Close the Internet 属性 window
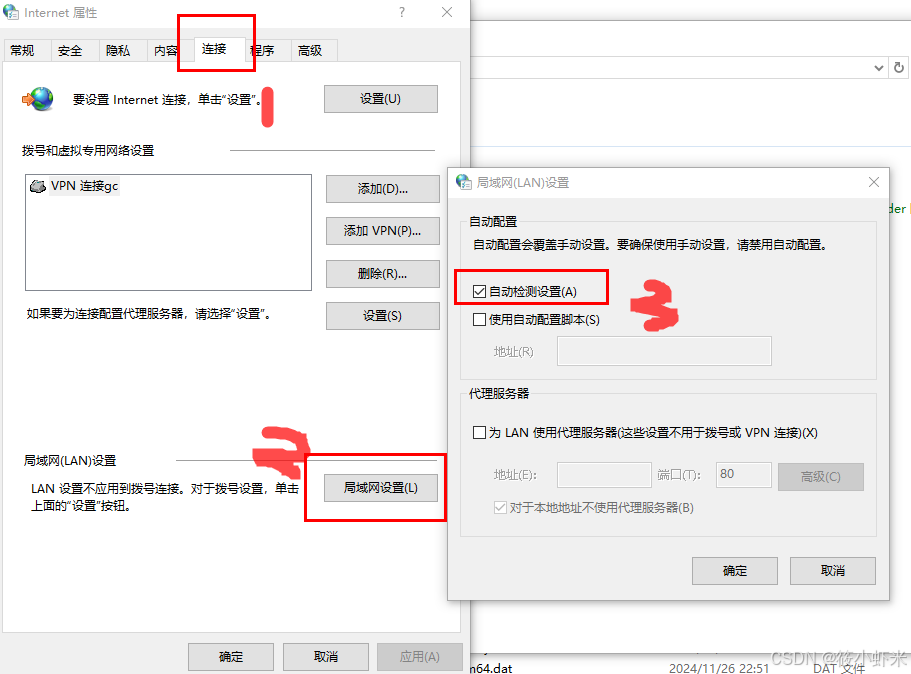Image resolution: width=911 pixels, height=674 pixels. pyautogui.click(x=447, y=12)
